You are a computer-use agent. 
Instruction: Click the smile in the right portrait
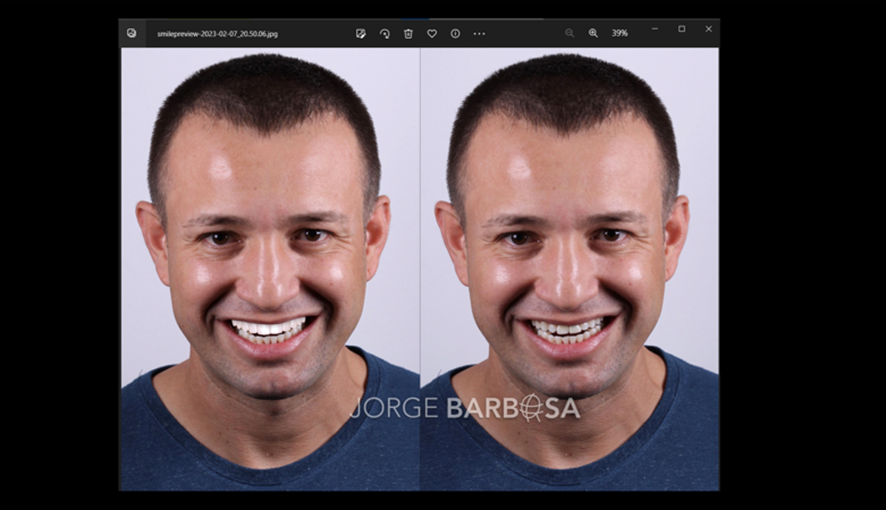(567, 329)
